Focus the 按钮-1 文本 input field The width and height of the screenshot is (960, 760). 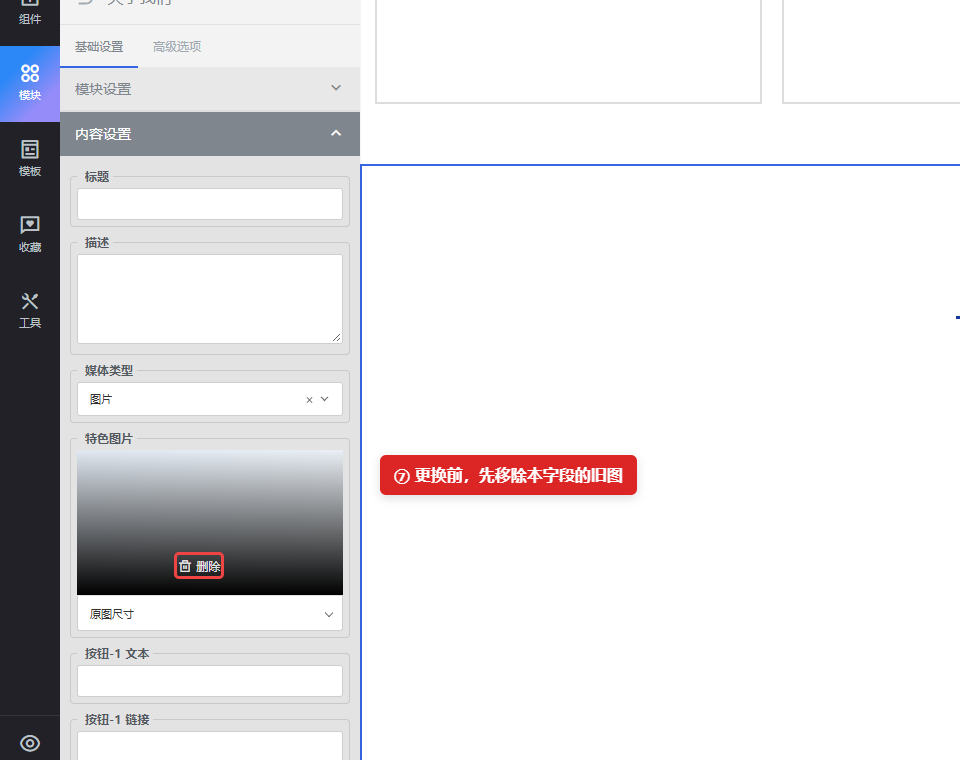210,681
